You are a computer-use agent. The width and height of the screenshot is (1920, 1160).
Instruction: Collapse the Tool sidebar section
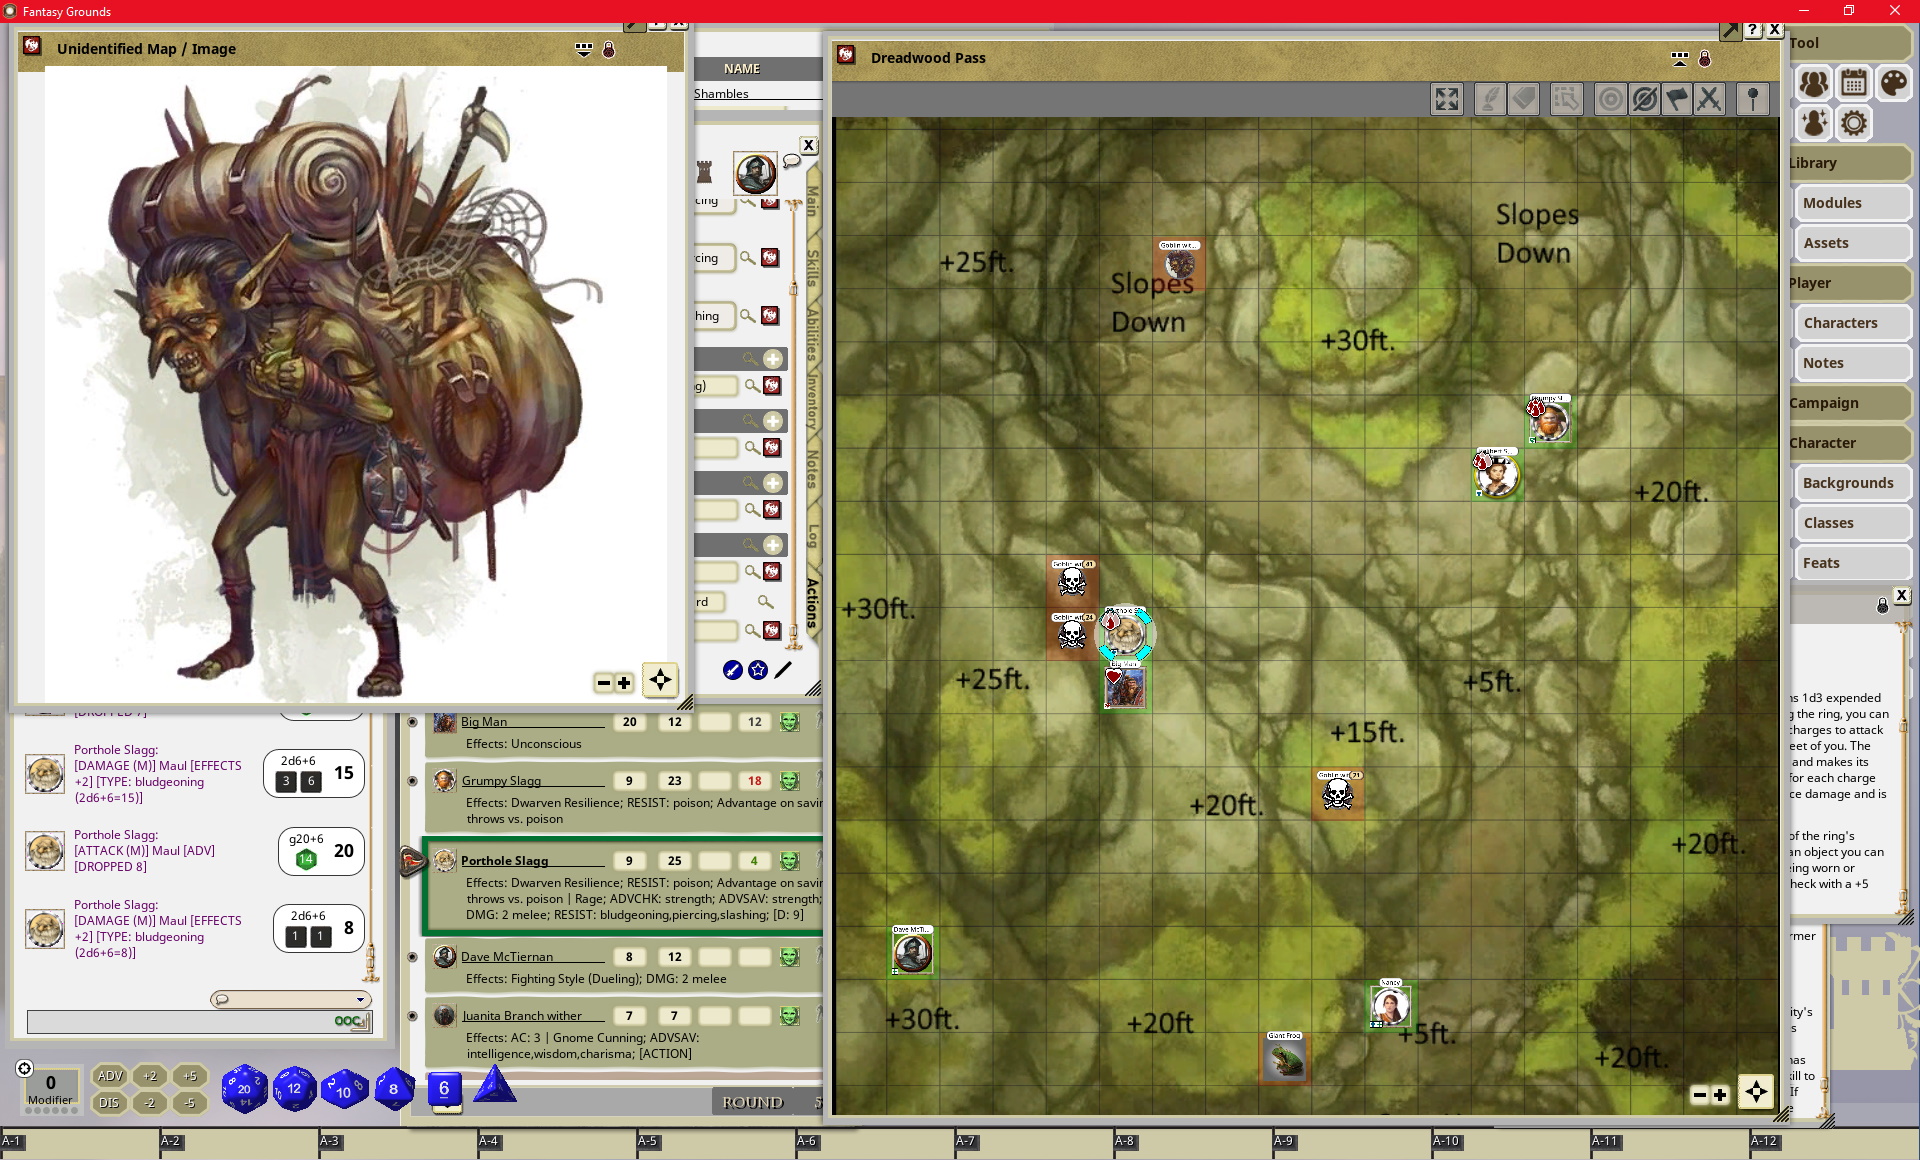[1849, 43]
